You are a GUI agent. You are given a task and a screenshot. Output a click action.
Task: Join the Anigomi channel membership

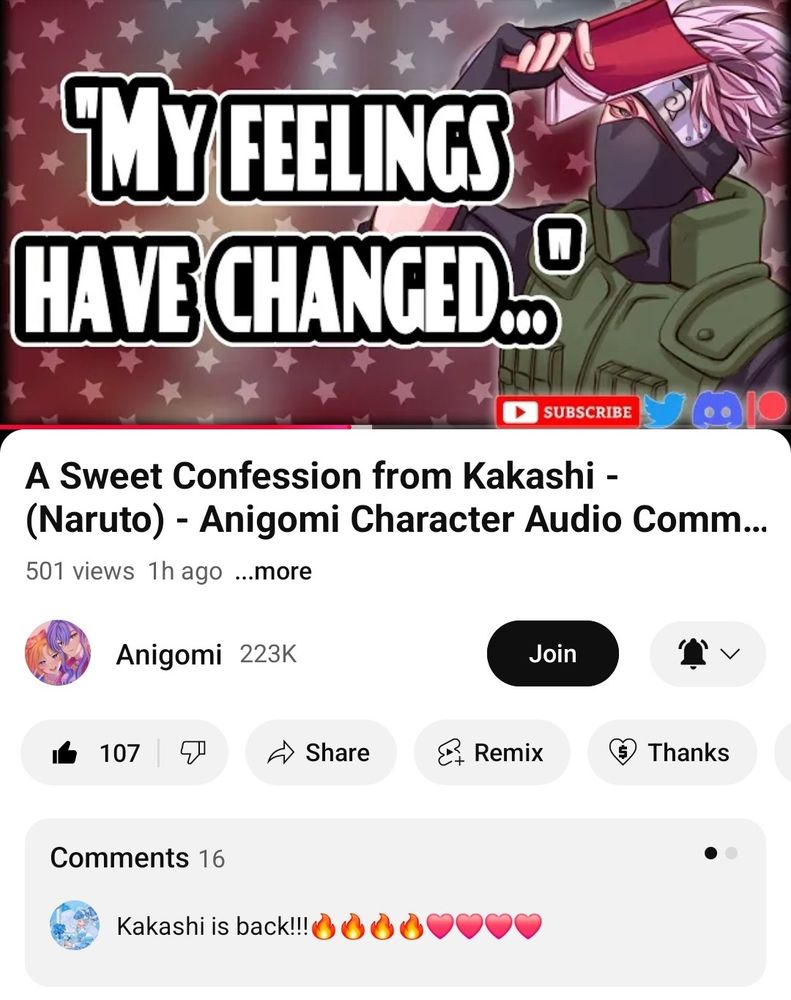(552, 654)
